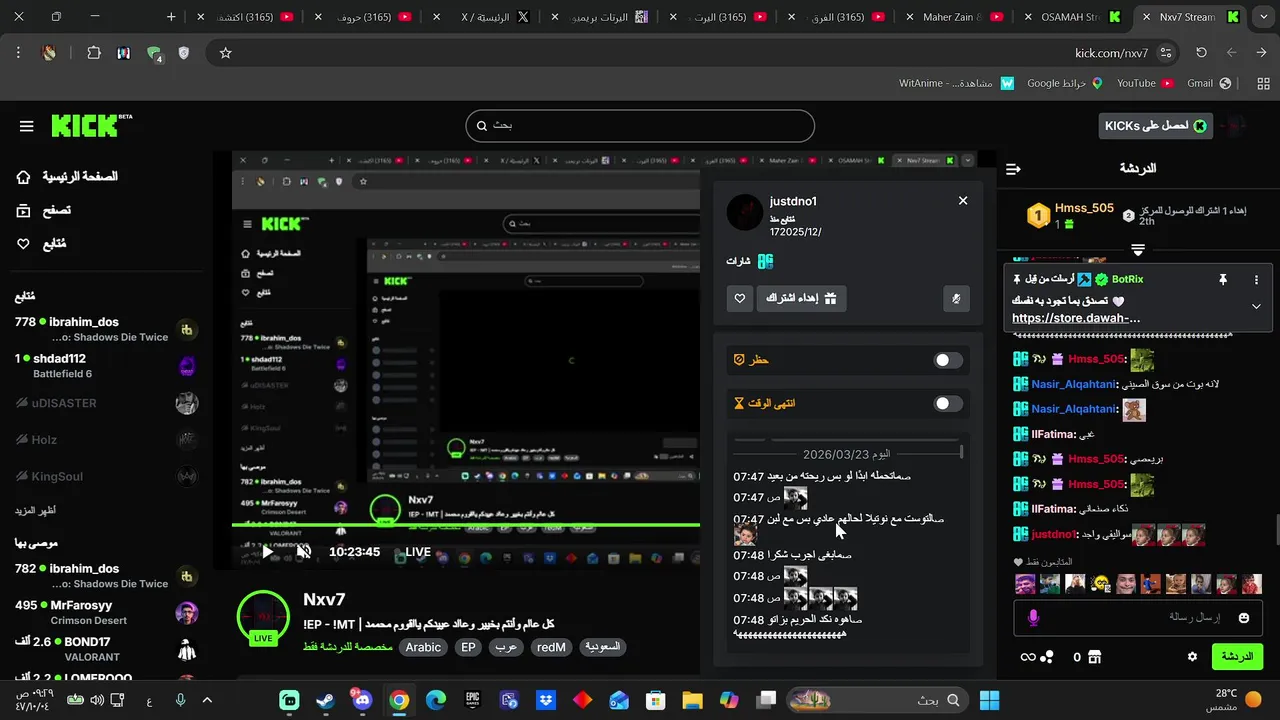1280x720 pixels.
Task: Click justdno1 username in chat
Action: 1053,534
